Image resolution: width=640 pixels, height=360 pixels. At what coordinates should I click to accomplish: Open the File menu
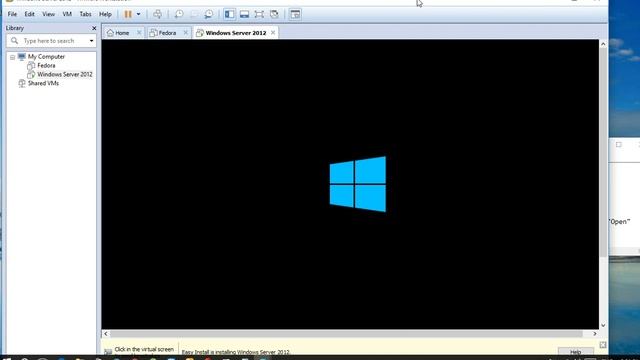point(12,14)
